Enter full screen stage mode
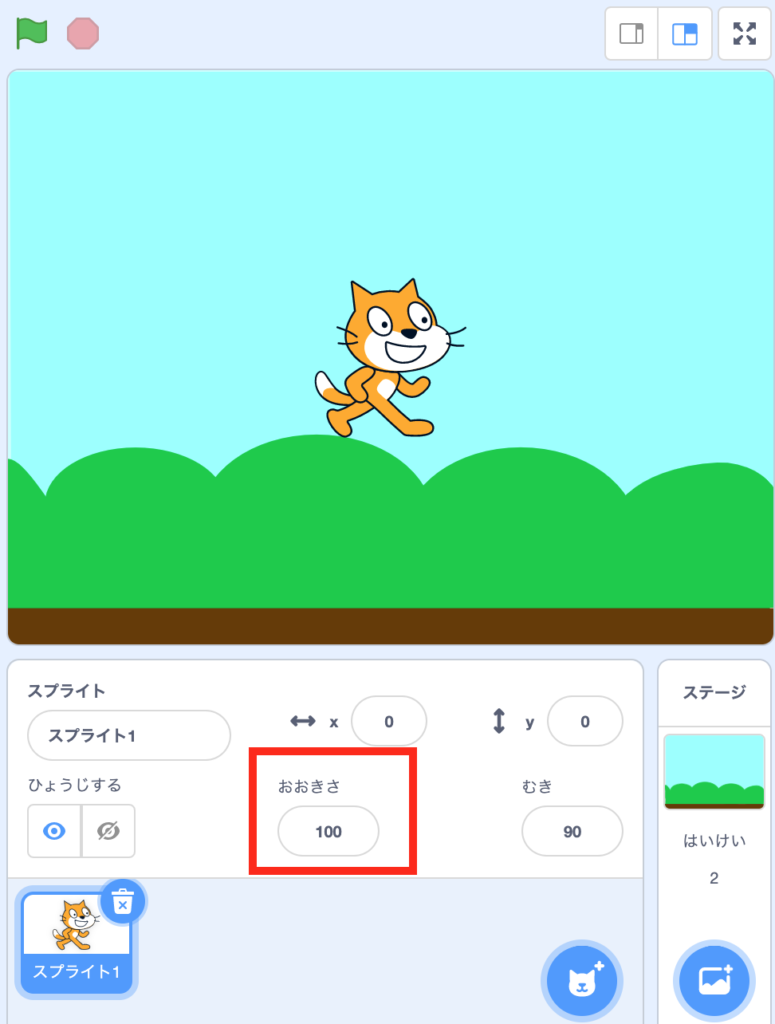The width and height of the screenshot is (775, 1024). tap(744, 33)
